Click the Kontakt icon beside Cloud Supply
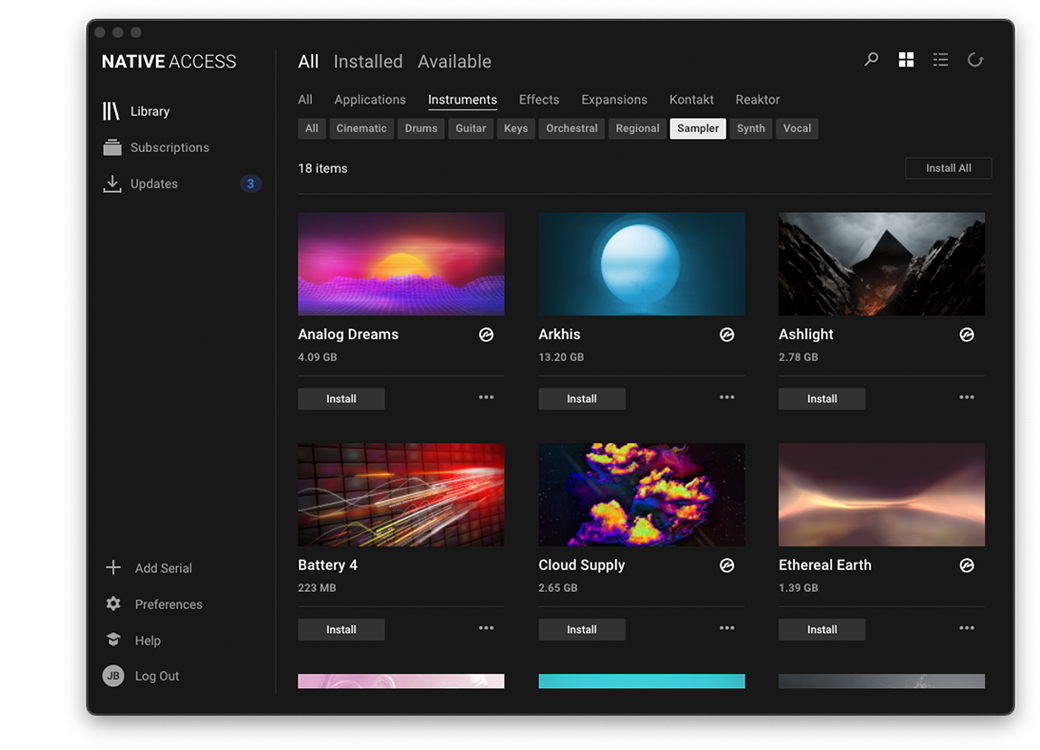 point(727,566)
